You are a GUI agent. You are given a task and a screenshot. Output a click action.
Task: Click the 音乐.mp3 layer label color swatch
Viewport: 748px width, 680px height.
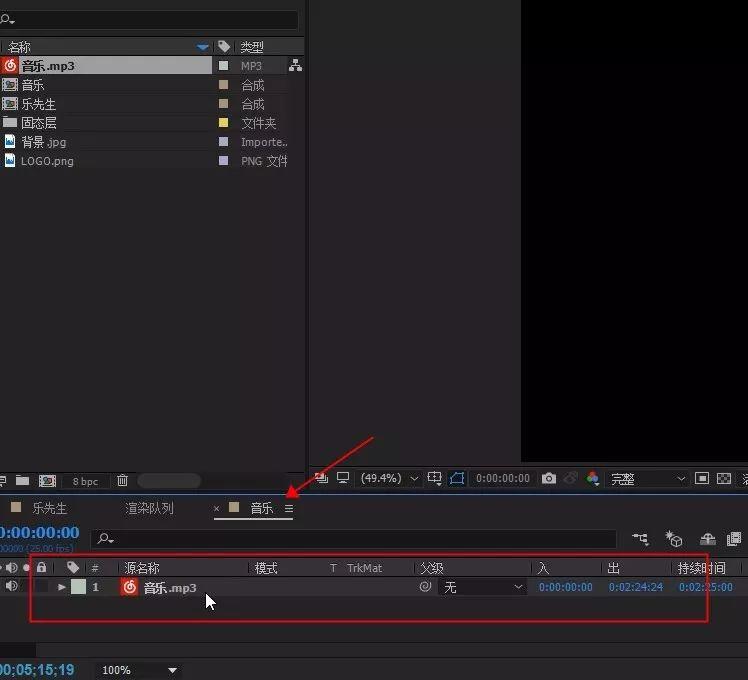[x=78, y=586]
